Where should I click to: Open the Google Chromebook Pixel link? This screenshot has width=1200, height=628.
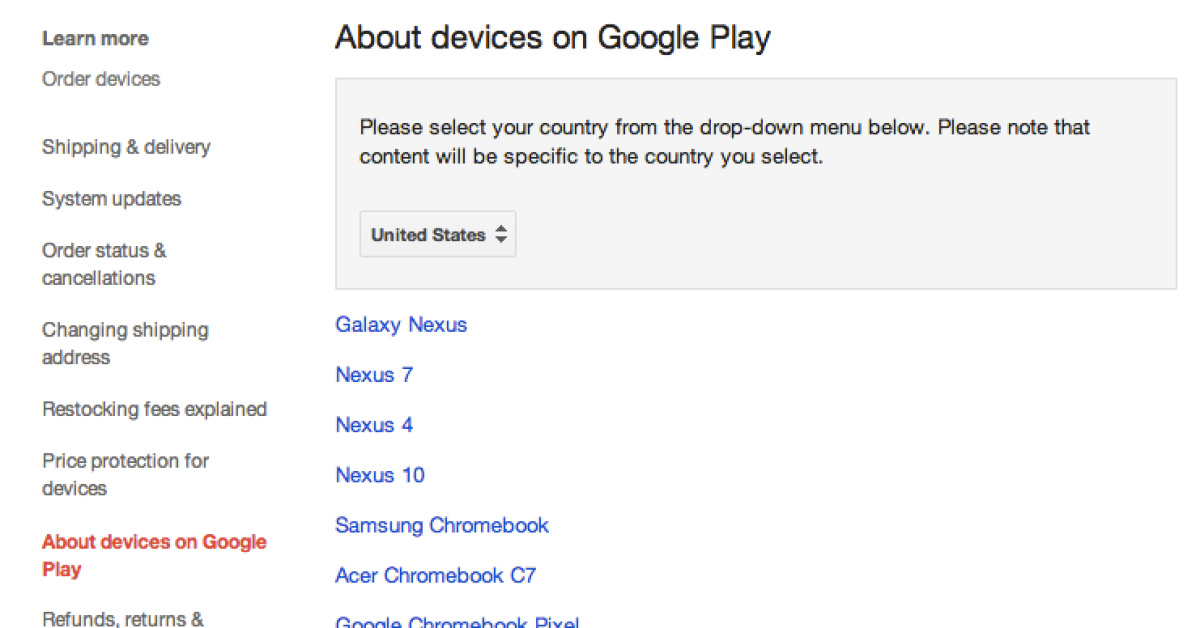pos(457,620)
